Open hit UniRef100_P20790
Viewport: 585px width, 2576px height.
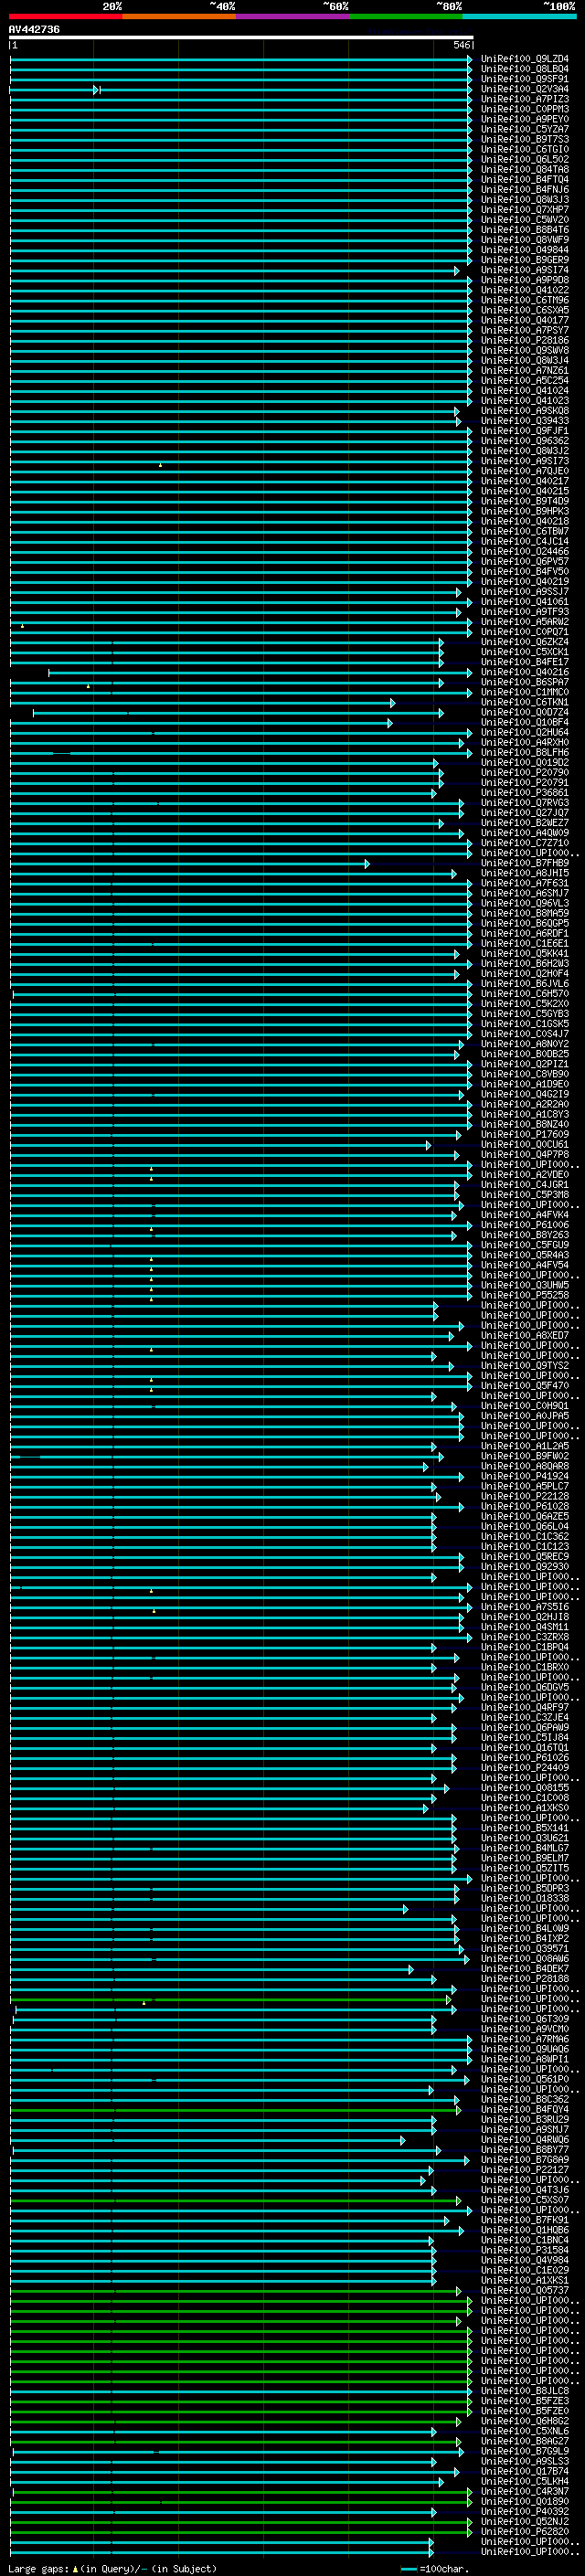[x=524, y=772]
